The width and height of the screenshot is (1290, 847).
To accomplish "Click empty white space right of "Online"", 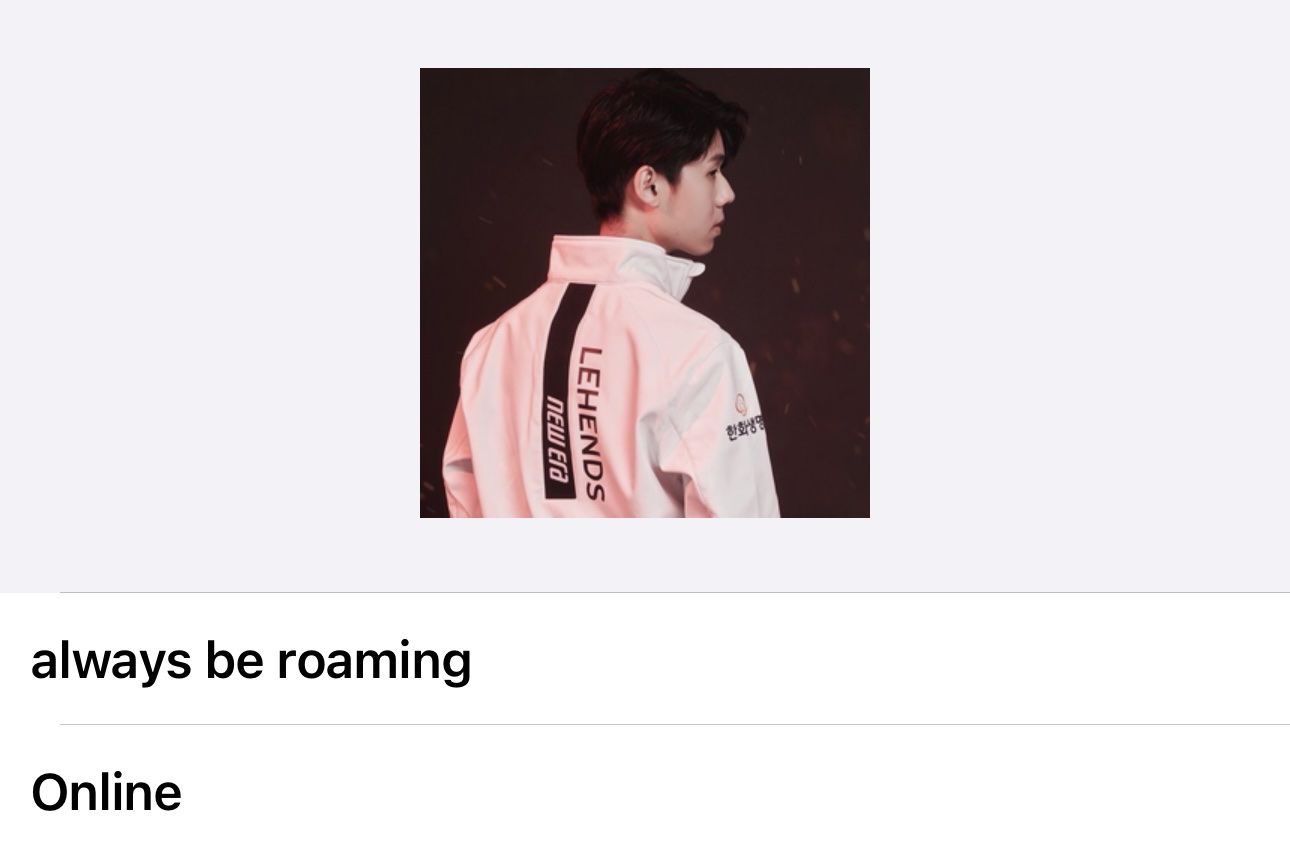I will (735, 790).
